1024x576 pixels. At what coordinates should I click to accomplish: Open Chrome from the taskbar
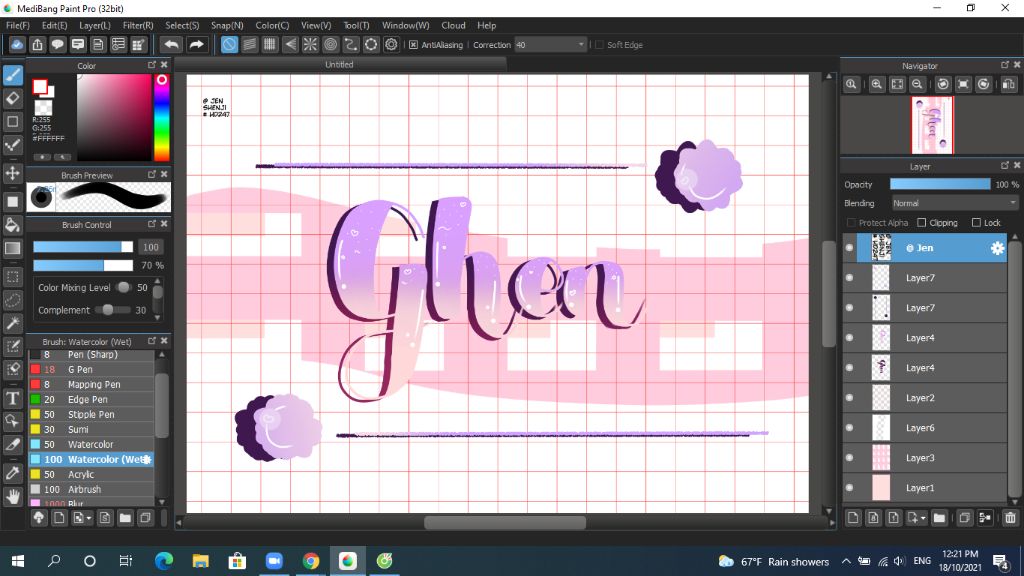pyautogui.click(x=311, y=561)
